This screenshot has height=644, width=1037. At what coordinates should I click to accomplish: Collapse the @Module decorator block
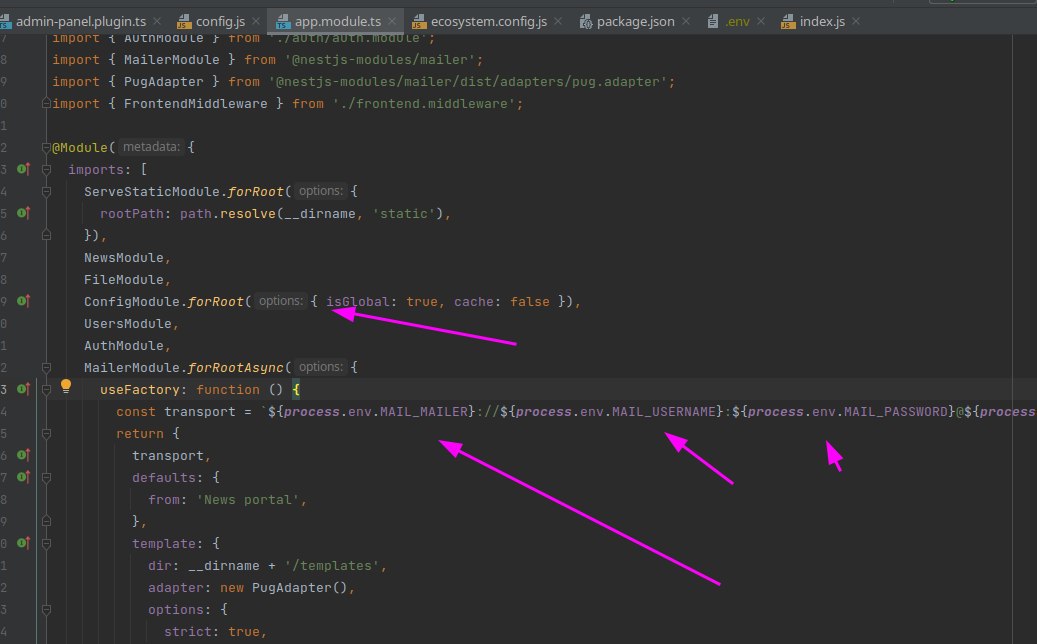(46, 147)
